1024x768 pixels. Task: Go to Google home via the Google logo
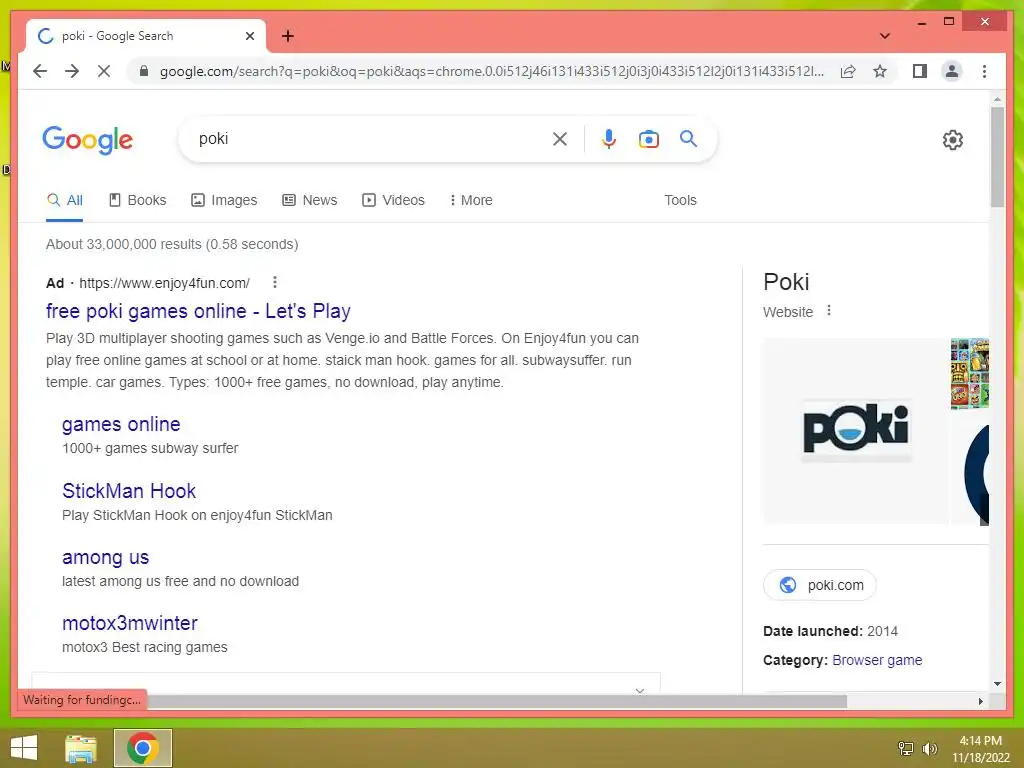88,140
